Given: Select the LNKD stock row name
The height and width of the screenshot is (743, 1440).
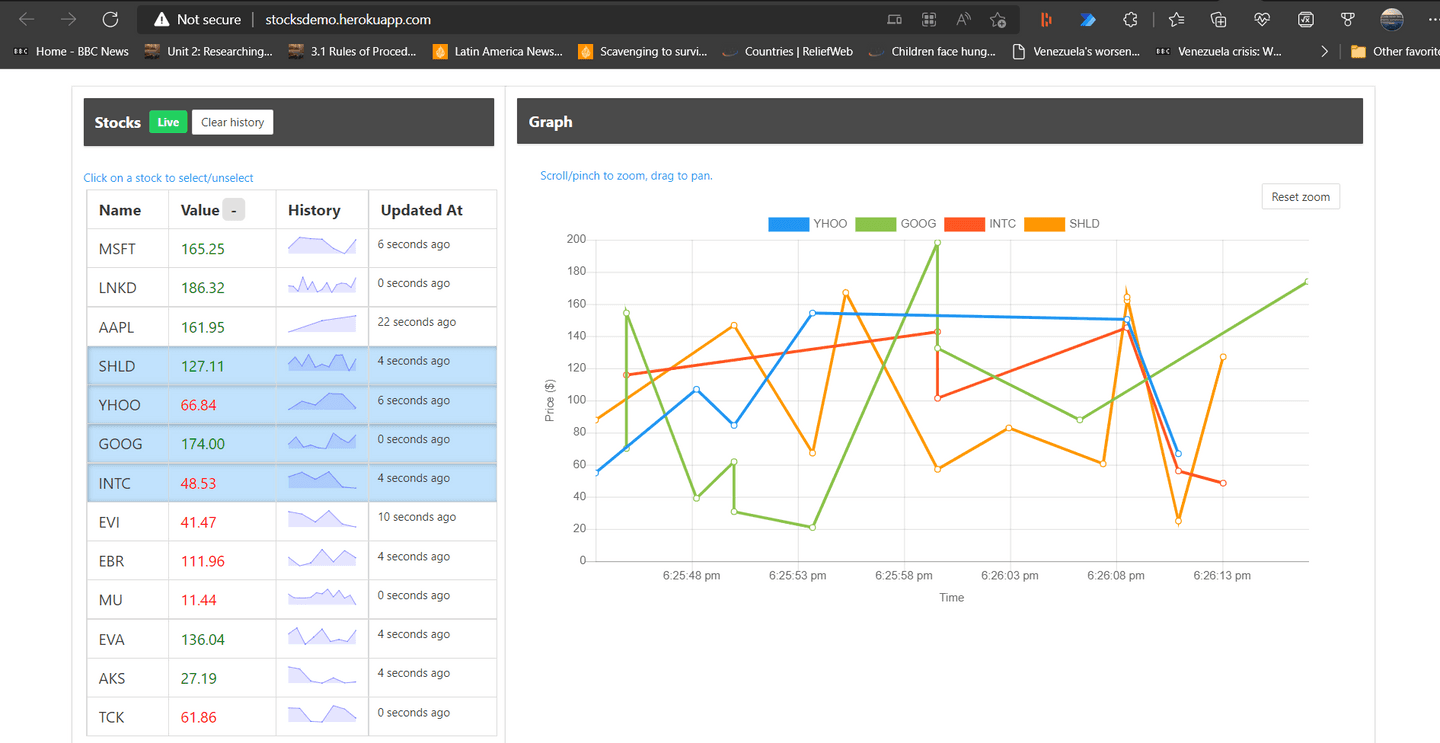Looking at the screenshot, I should [117, 288].
